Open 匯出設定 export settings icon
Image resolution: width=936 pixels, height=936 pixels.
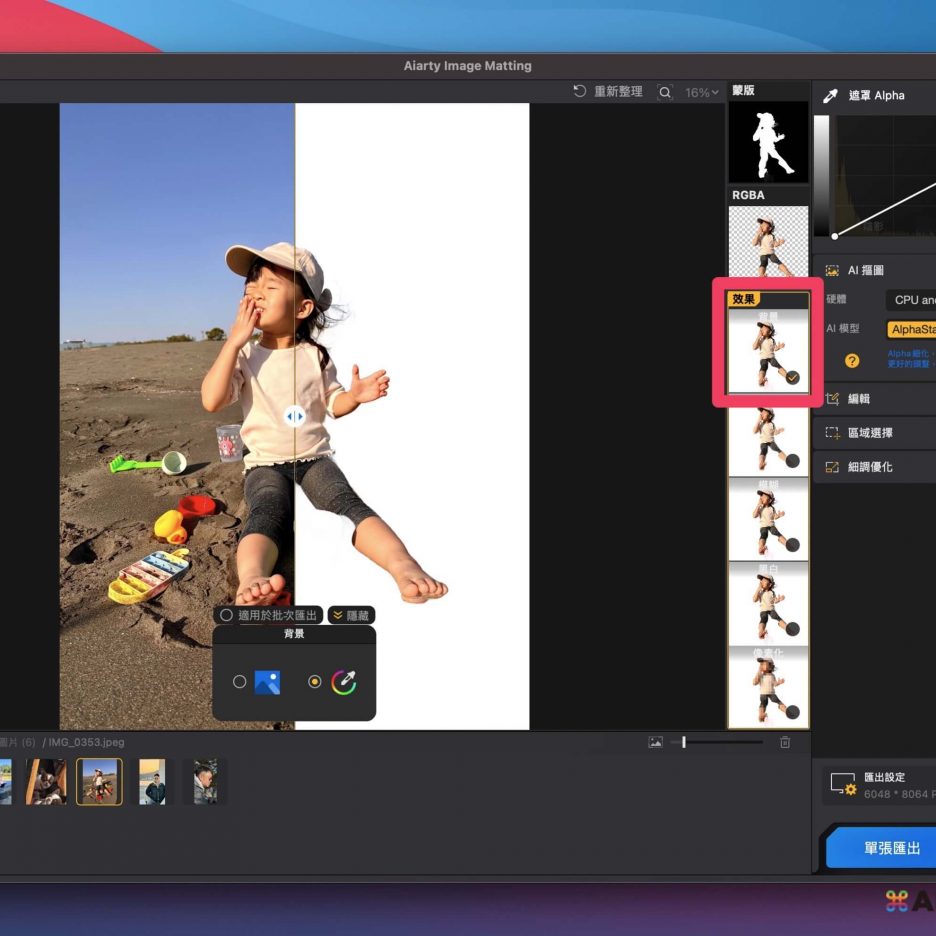click(x=843, y=785)
